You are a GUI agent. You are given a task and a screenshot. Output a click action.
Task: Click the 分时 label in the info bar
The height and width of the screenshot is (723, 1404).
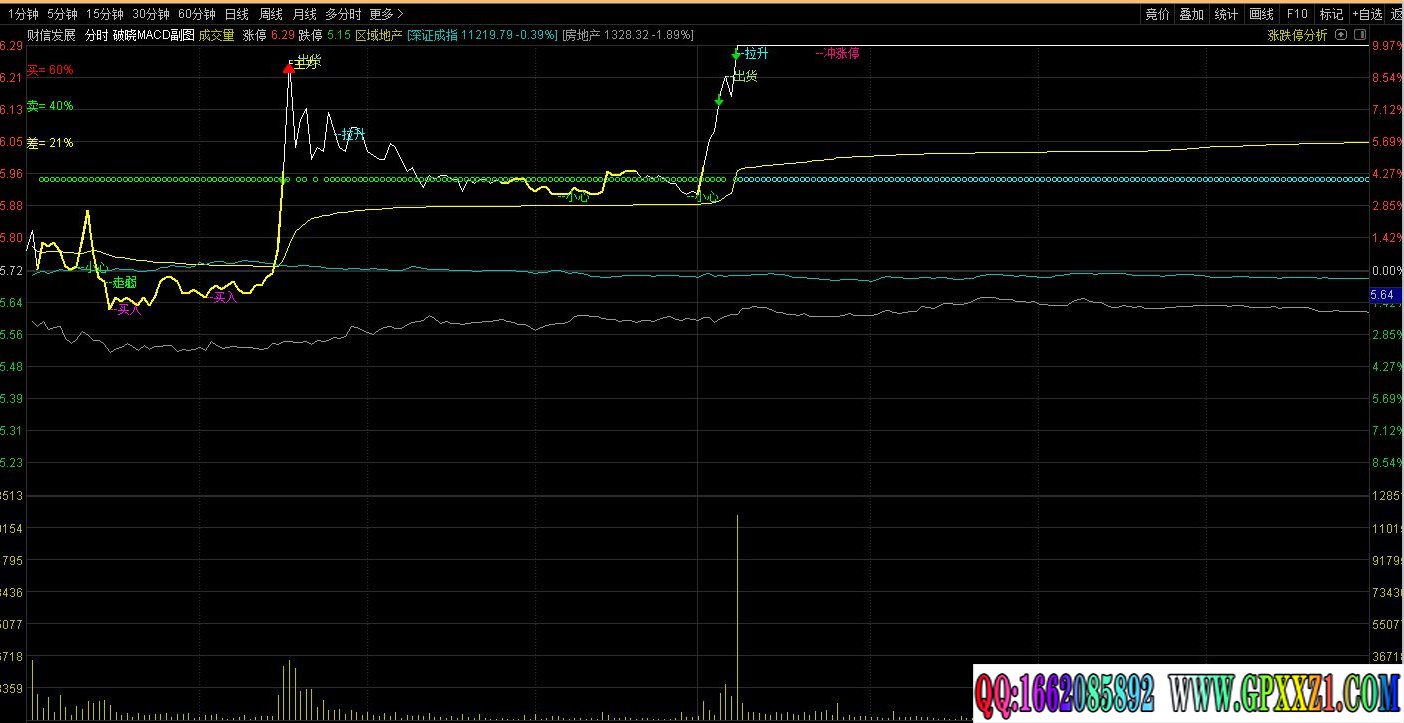96,35
